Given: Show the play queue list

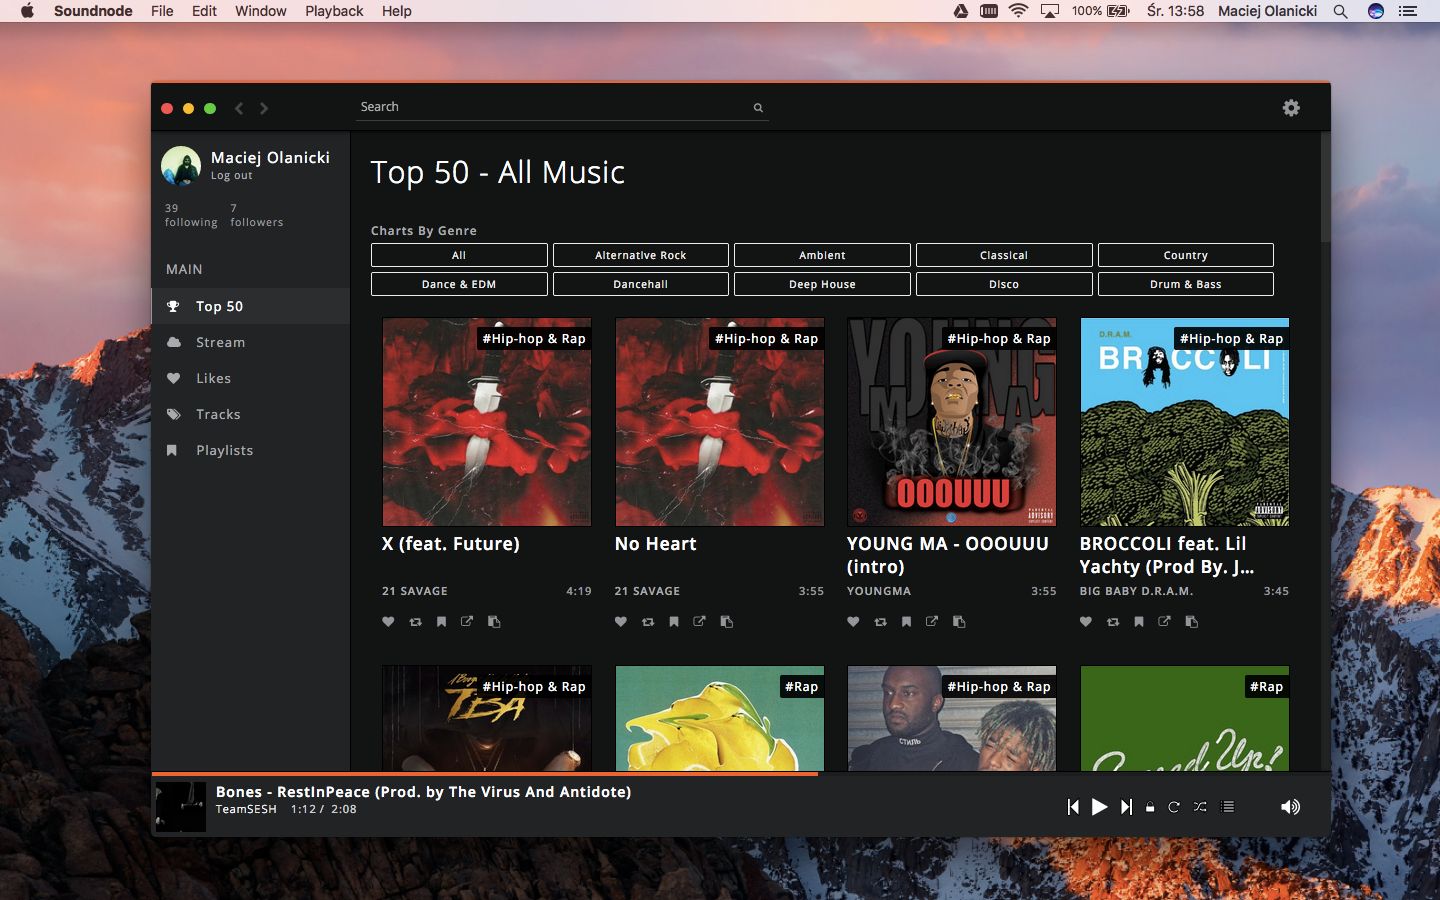Looking at the screenshot, I should click(1227, 807).
